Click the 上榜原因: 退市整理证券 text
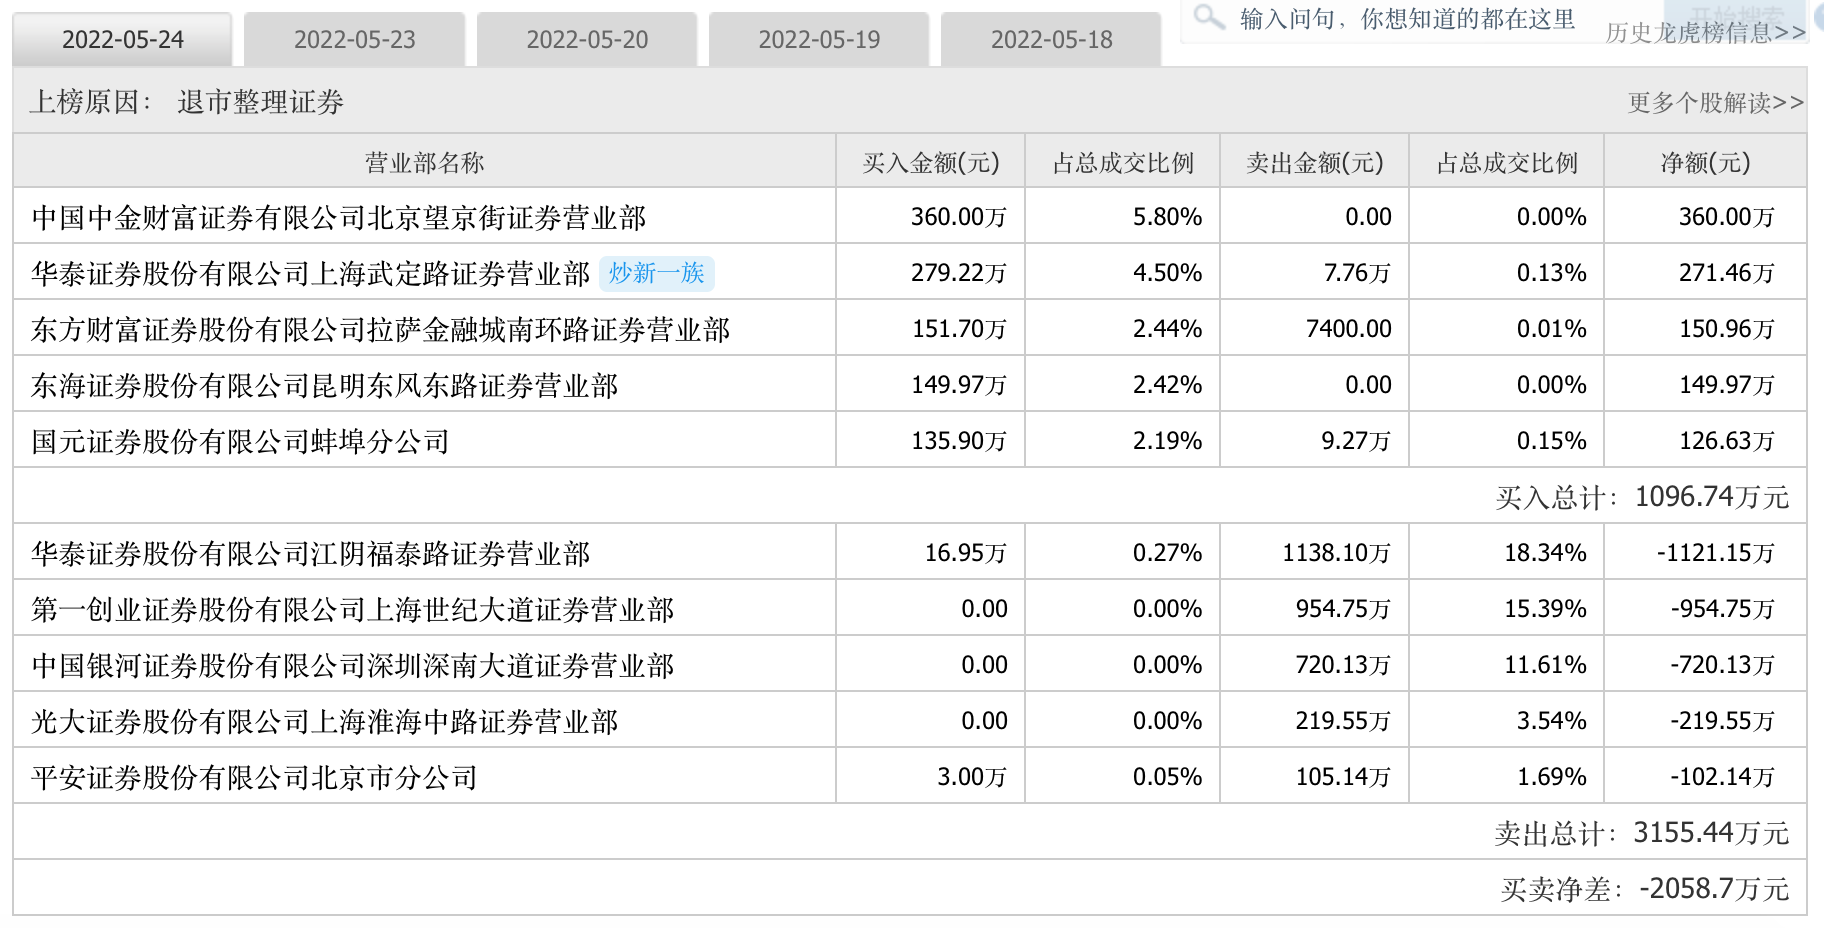The width and height of the screenshot is (1824, 928). coord(187,102)
